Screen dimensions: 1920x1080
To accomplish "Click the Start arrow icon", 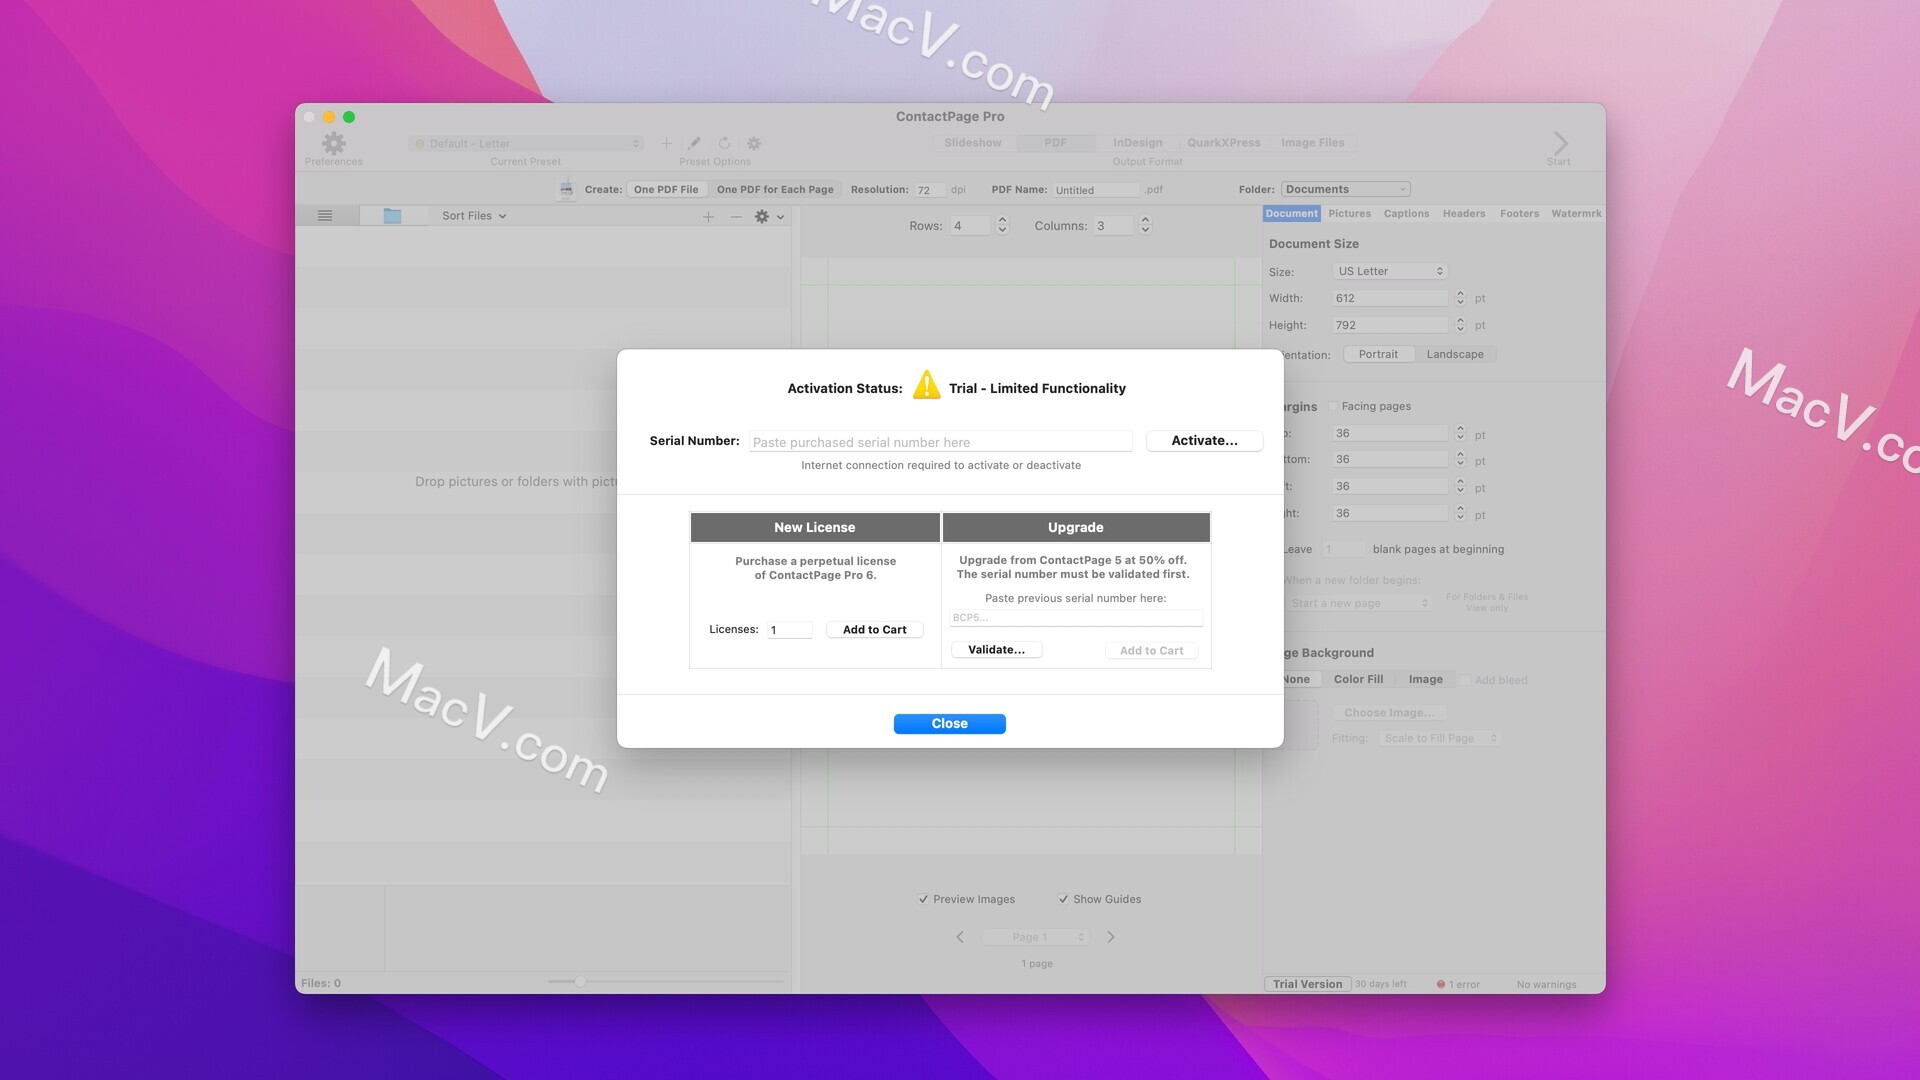I will 1560,143.
